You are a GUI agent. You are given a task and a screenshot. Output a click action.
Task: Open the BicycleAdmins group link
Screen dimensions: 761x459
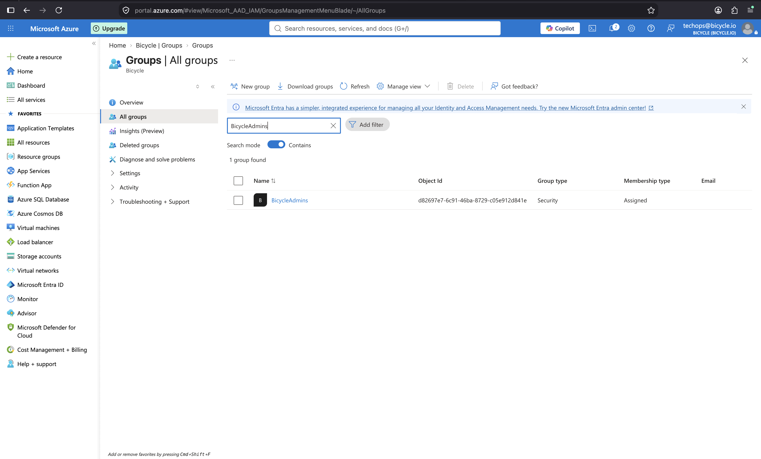pyautogui.click(x=290, y=200)
